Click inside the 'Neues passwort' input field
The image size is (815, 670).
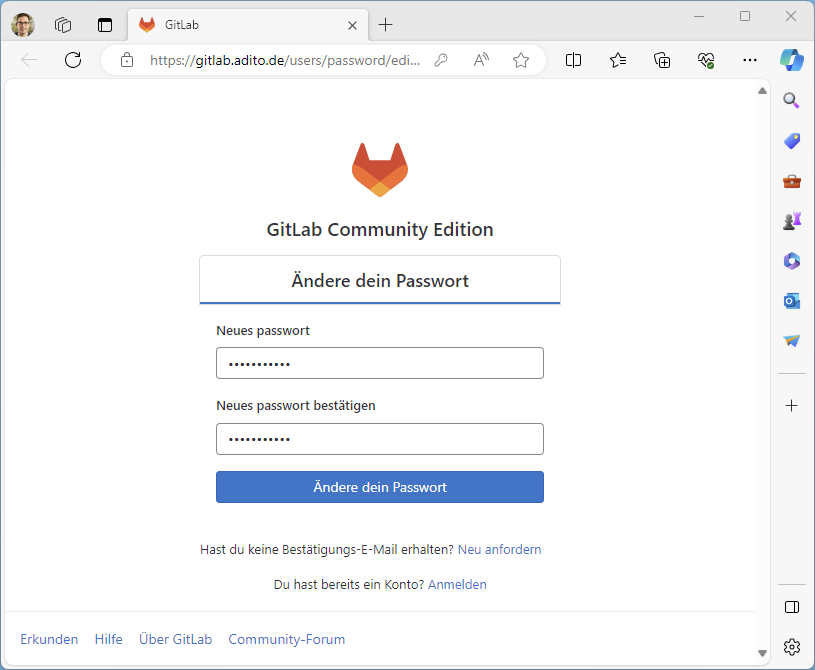[380, 363]
